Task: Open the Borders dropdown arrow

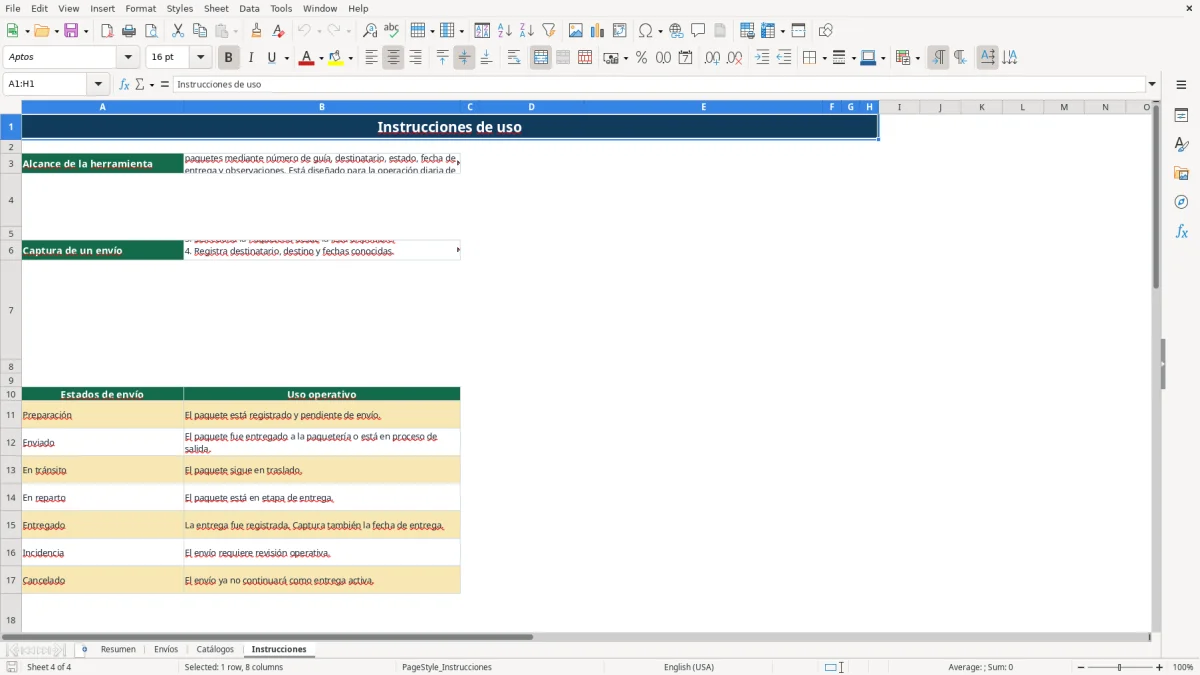Action: pyautogui.click(x=823, y=58)
